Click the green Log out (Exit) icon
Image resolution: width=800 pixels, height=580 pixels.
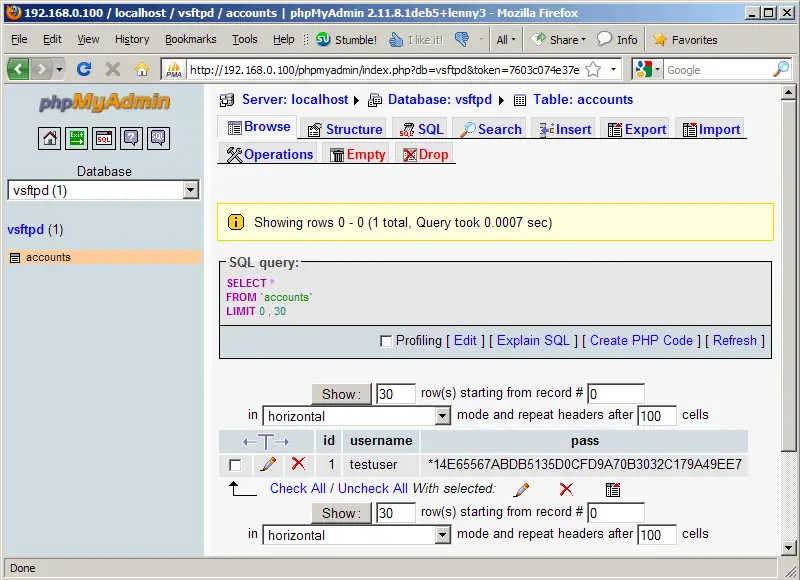coord(77,138)
